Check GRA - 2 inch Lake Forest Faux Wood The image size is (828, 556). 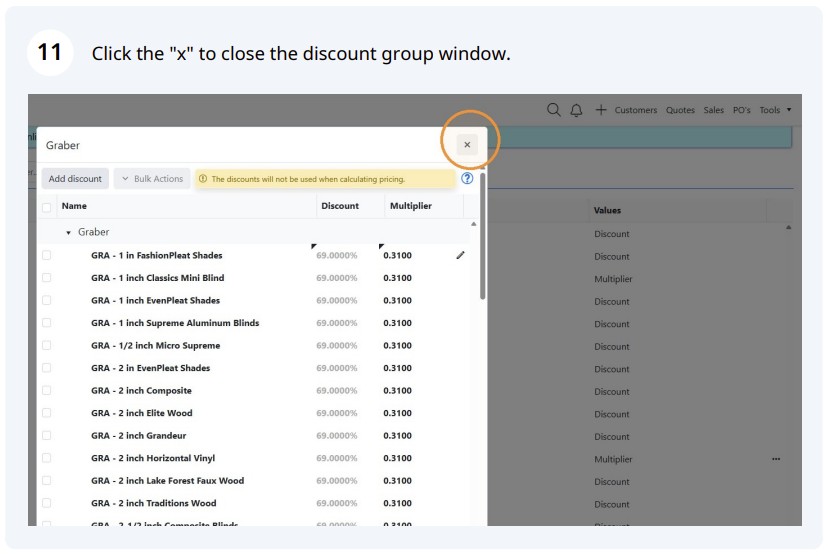[47, 480]
